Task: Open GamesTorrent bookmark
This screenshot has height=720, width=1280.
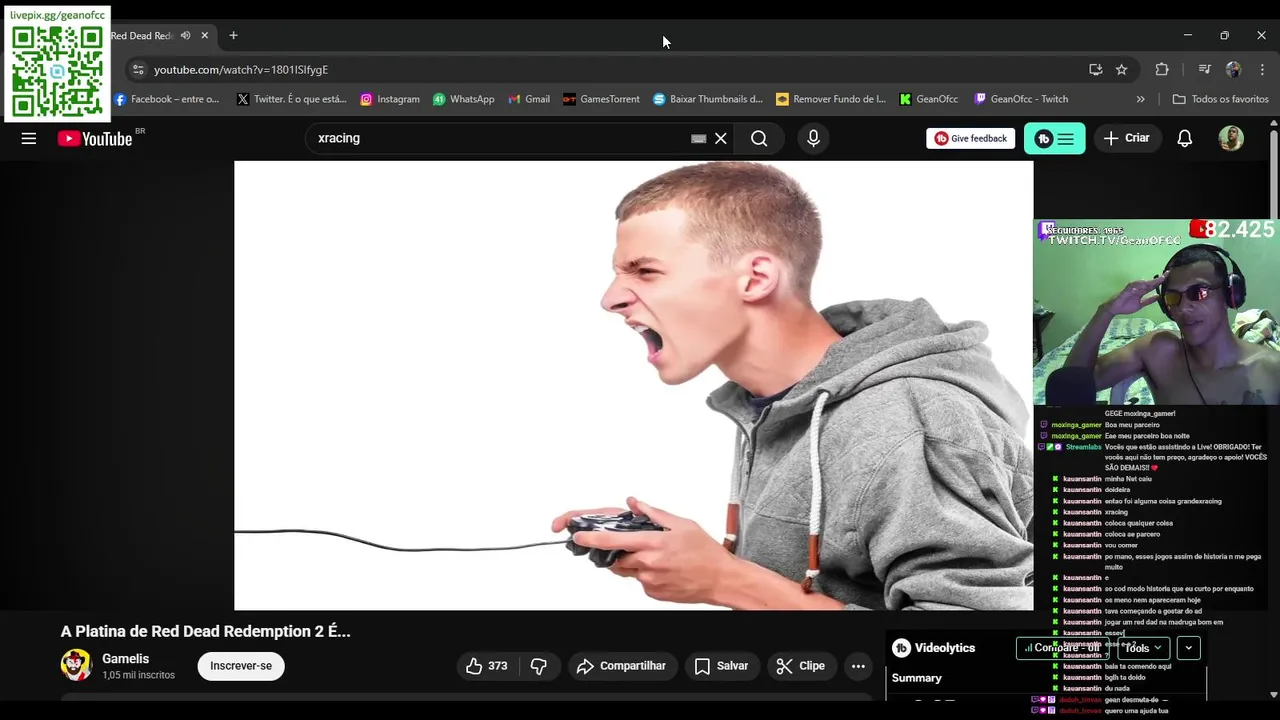Action: [x=601, y=99]
